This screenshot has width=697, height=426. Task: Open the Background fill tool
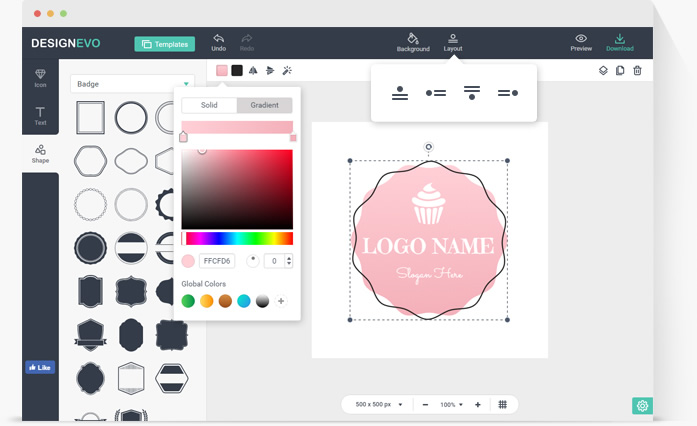click(x=413, y=40)
